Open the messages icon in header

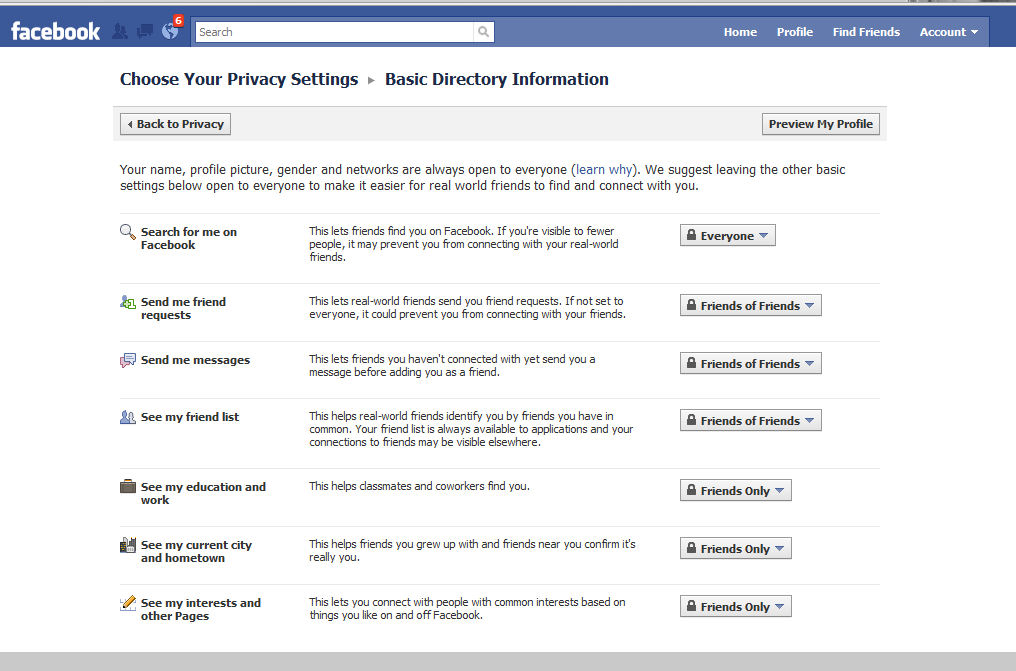tap(145, 31)
